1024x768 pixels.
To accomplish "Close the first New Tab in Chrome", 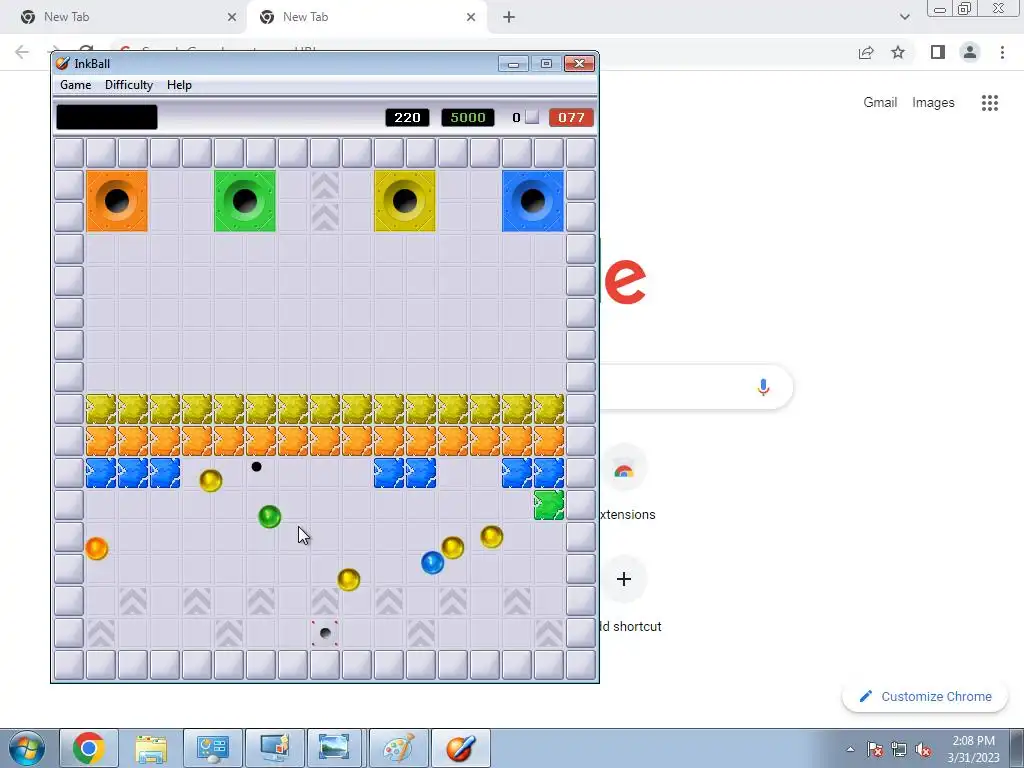I will [232, 17].
